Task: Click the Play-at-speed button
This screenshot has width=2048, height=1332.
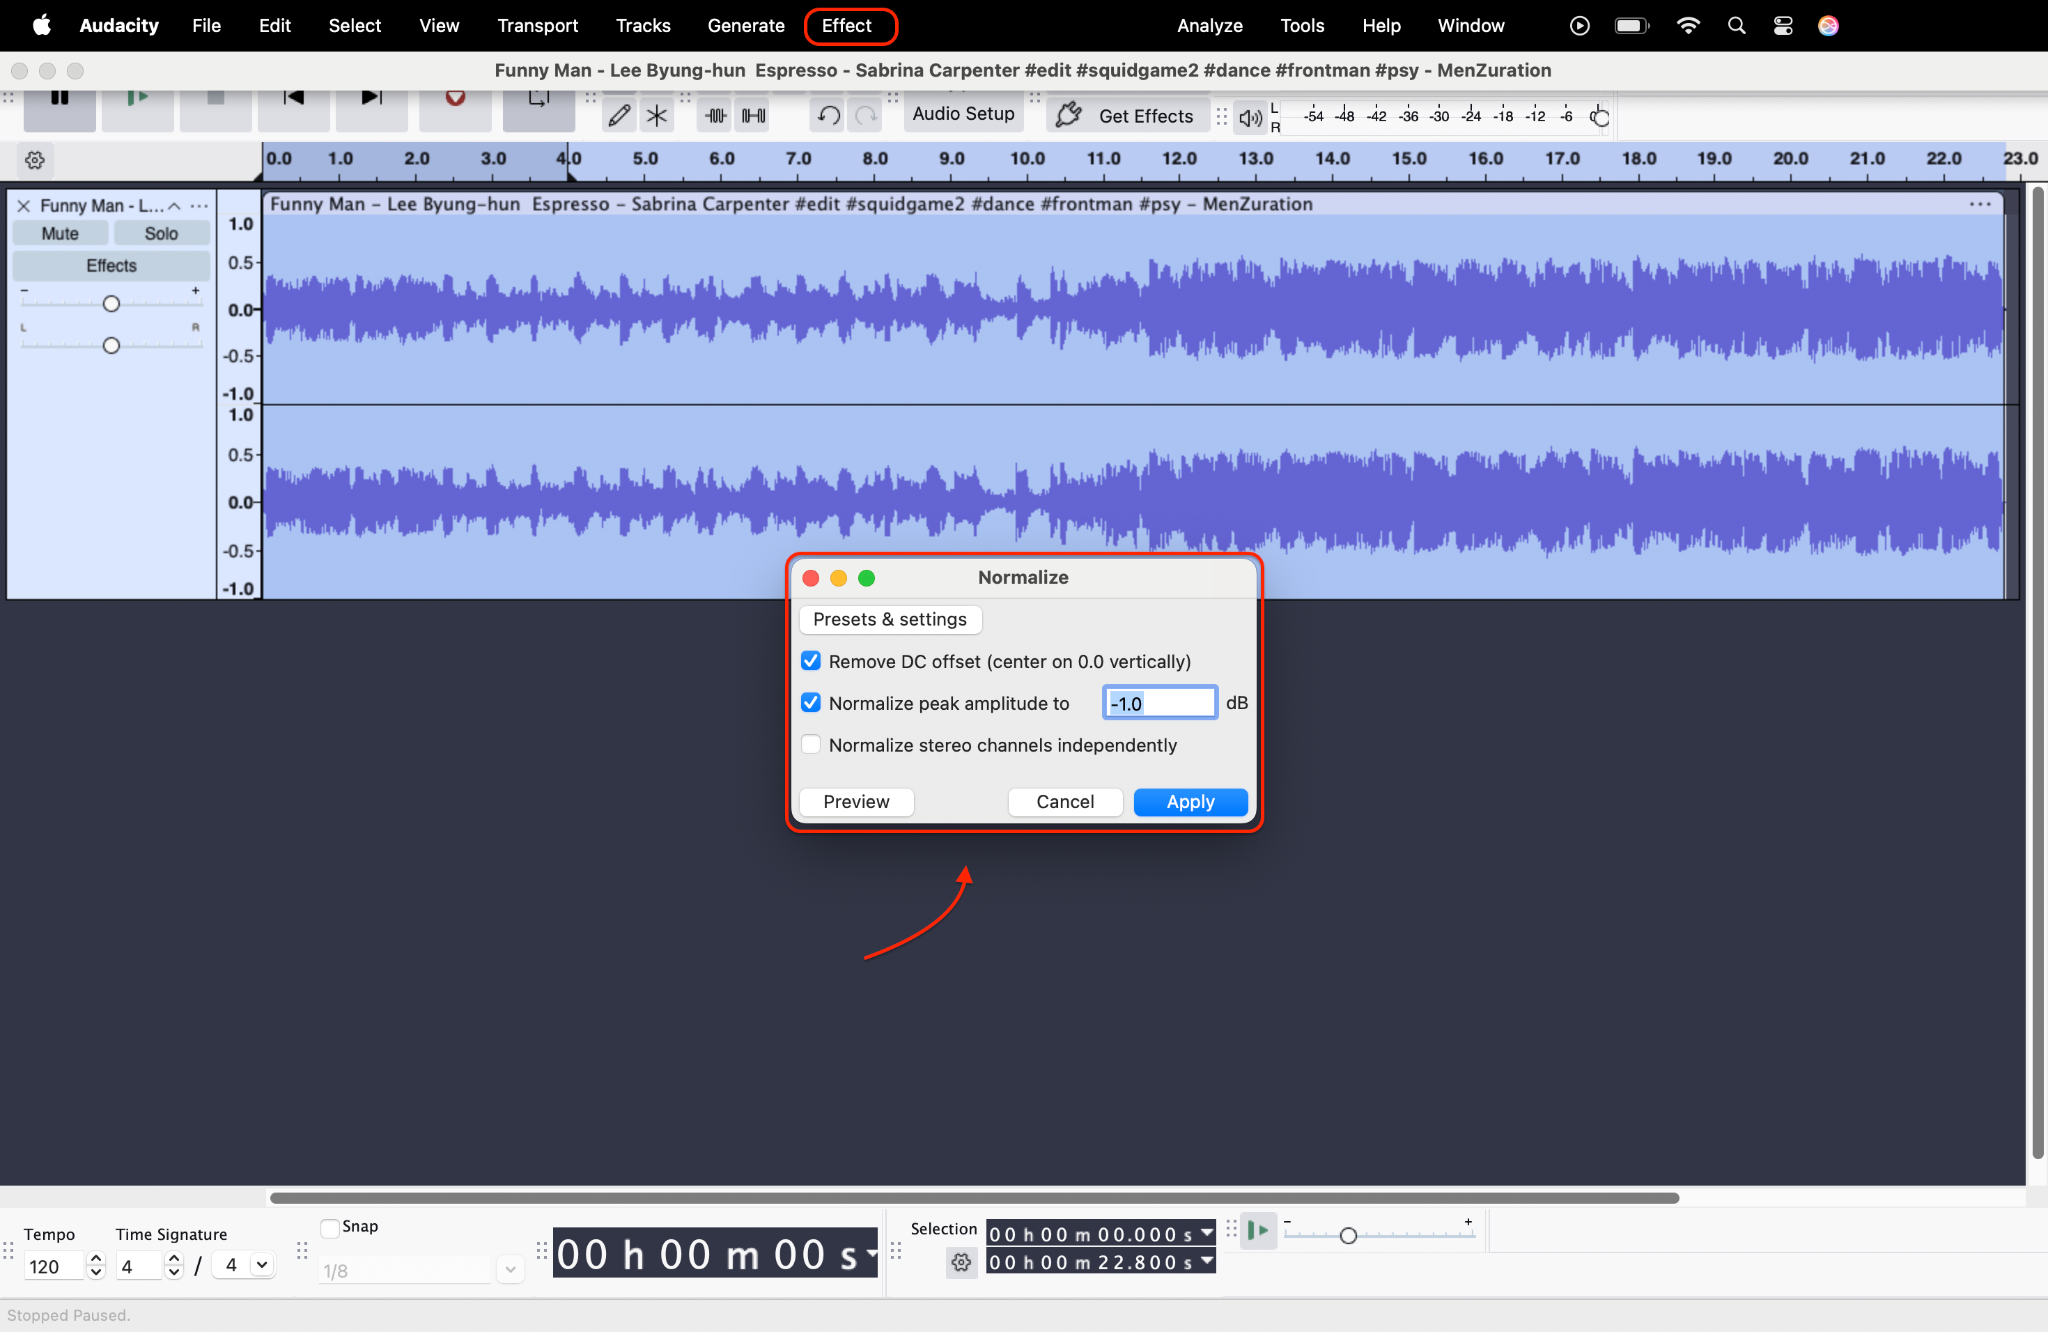Action: click(x=1259, y=1230)
